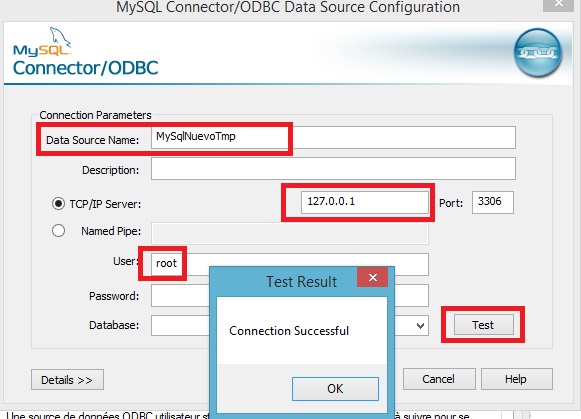
Task: Click the 'Connection Parameters' group label
Action: point(95,115)
